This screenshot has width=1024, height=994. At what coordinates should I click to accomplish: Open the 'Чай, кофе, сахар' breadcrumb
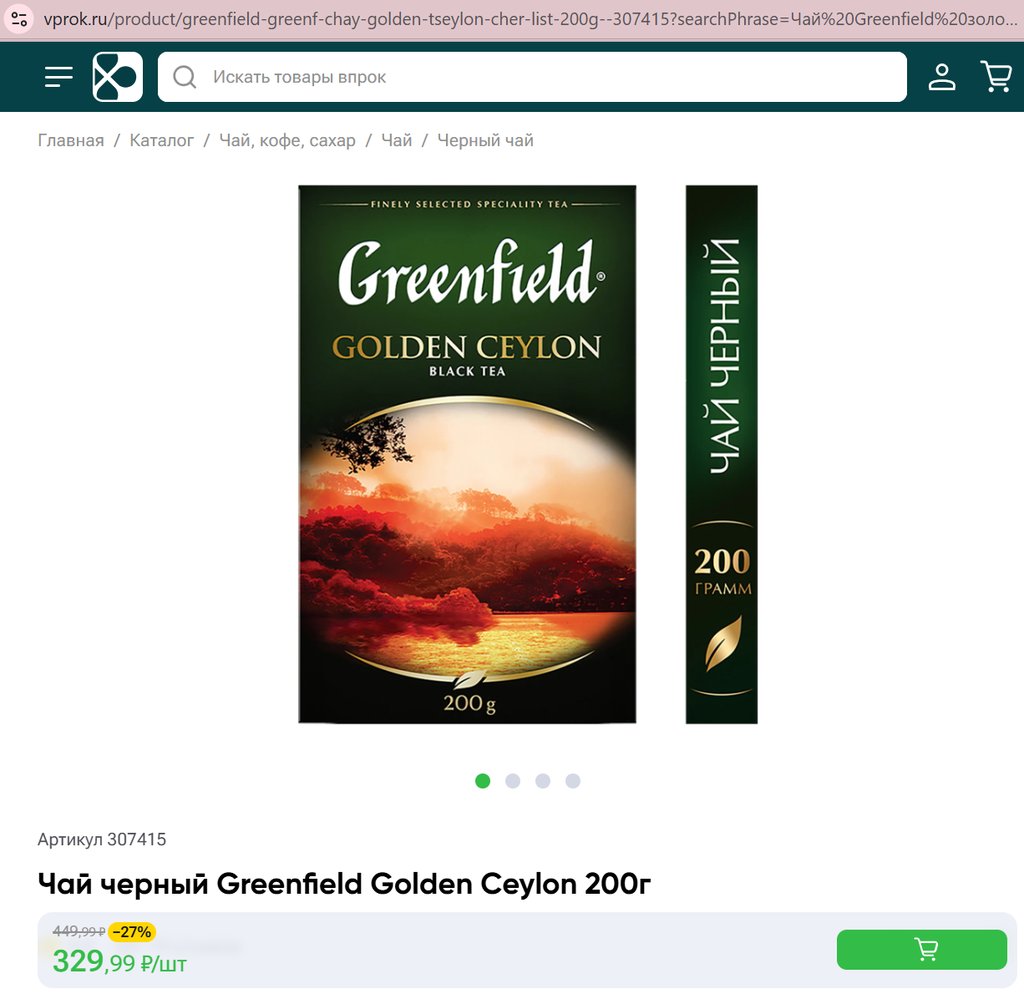[287, 140]
